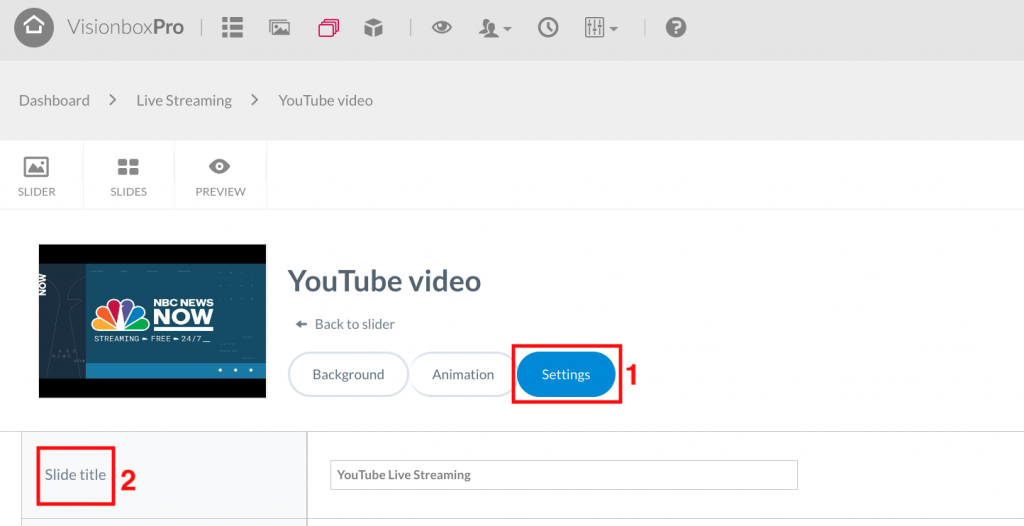Switch to the SLIDES tab

129,176
